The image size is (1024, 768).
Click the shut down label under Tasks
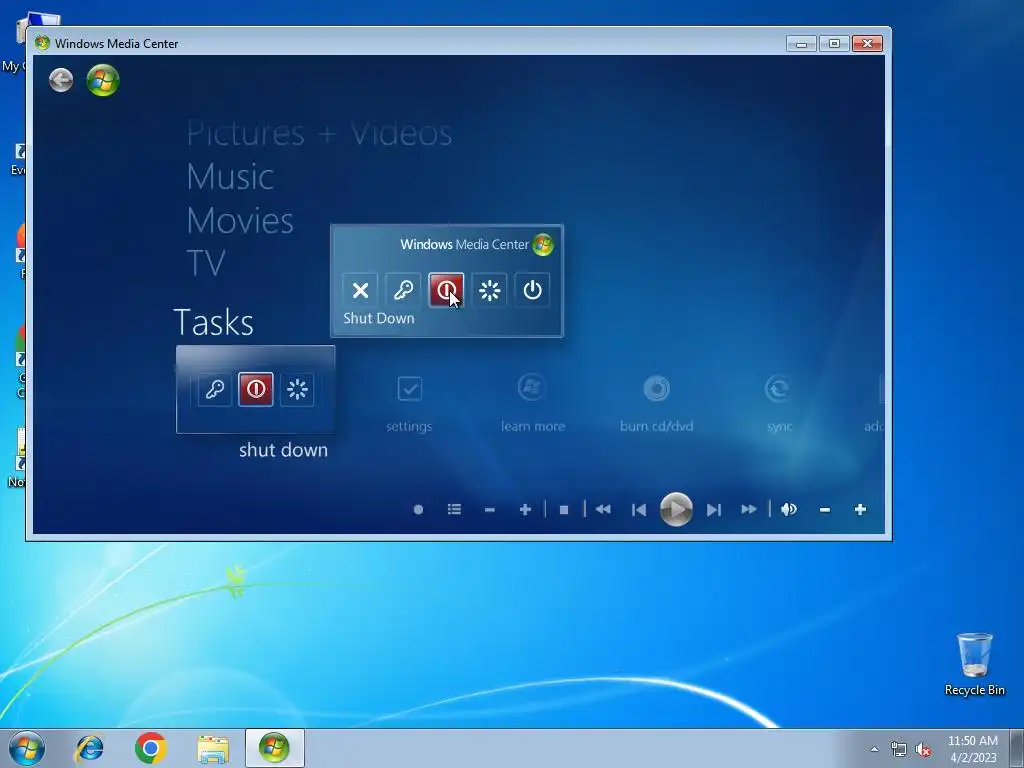(x=283, y=450)
